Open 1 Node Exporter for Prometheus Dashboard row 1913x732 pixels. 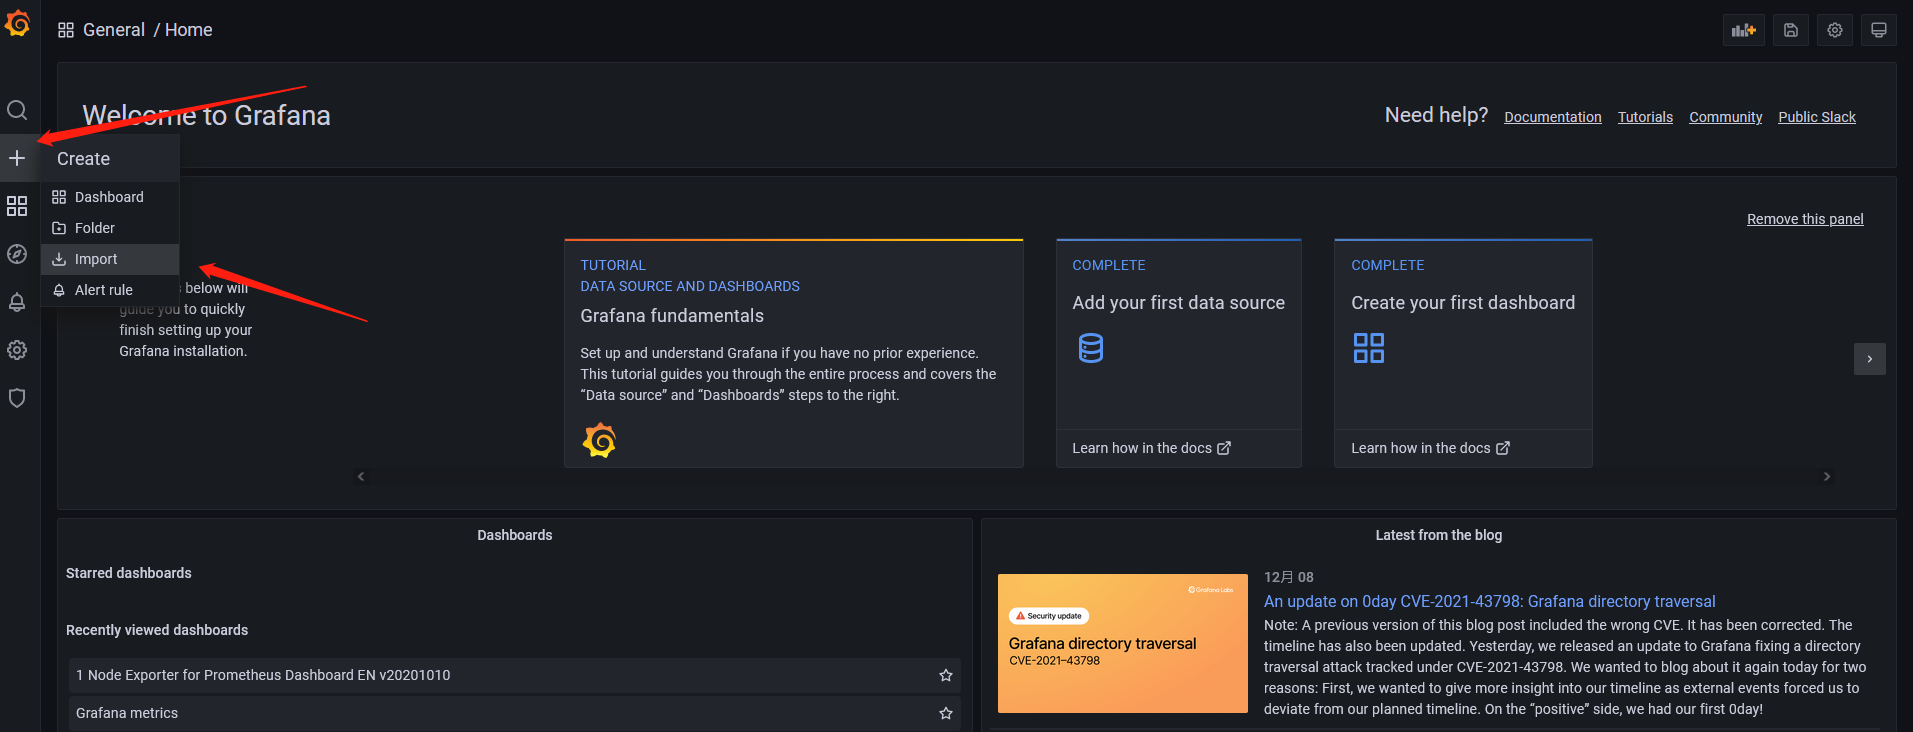tap(514, 675)
